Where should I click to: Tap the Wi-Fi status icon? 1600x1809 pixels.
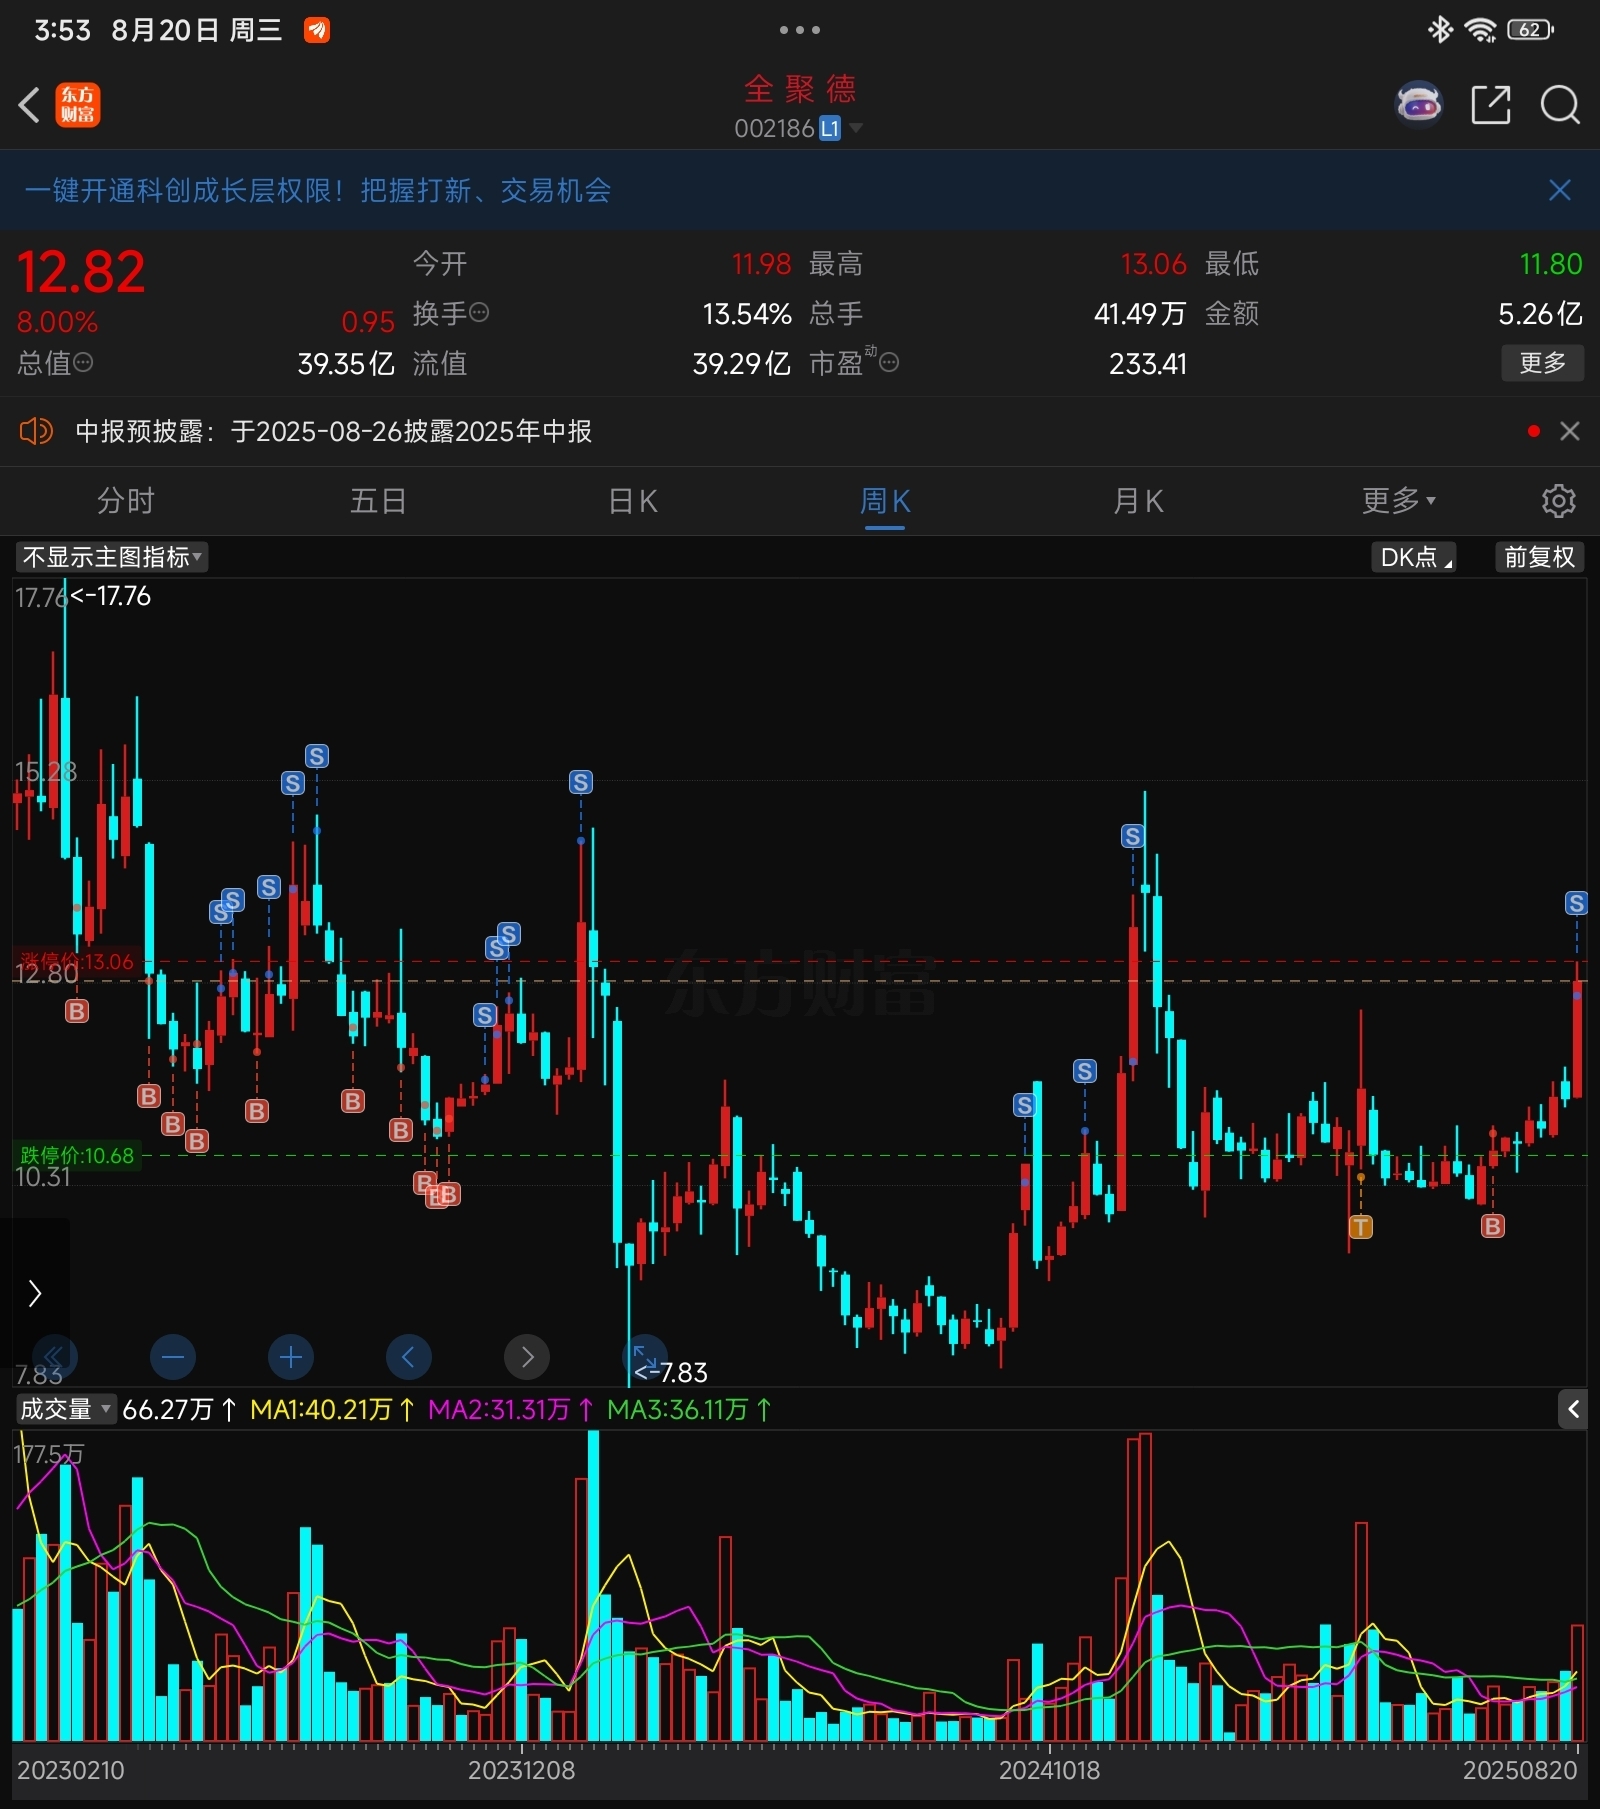[x=1480, y=30]
